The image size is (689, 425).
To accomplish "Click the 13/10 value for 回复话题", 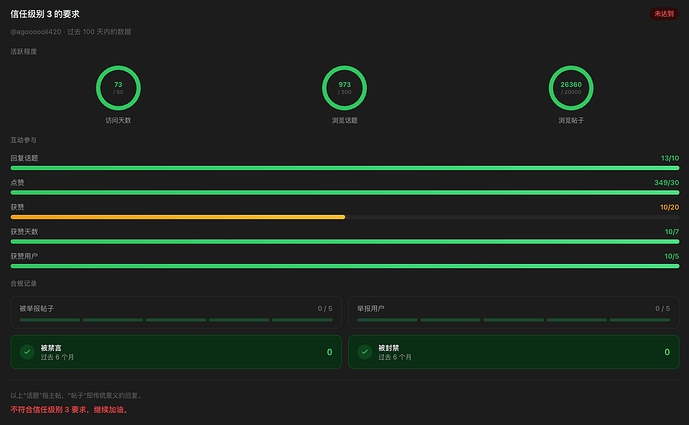I will click(670, 158).
